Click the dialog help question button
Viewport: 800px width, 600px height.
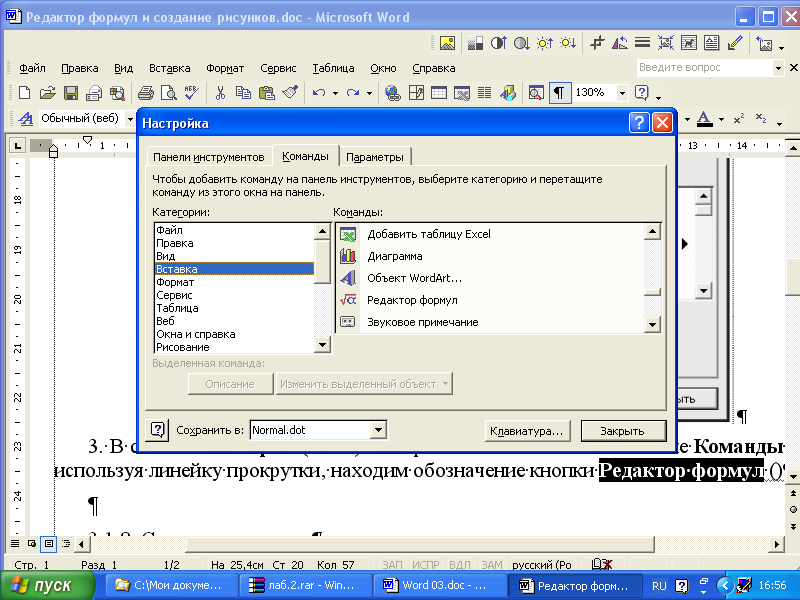click(639, 123)
